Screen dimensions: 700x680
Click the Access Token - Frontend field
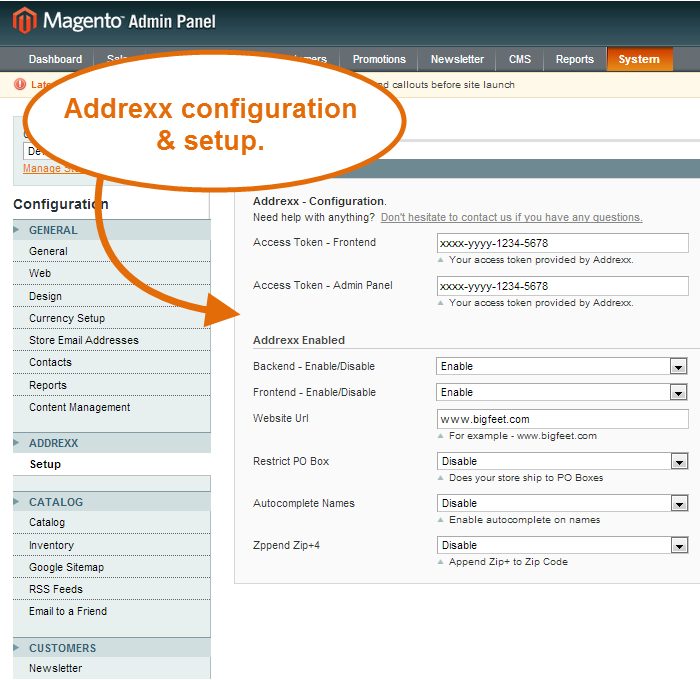pyautogui.click(x=562, y=243)
